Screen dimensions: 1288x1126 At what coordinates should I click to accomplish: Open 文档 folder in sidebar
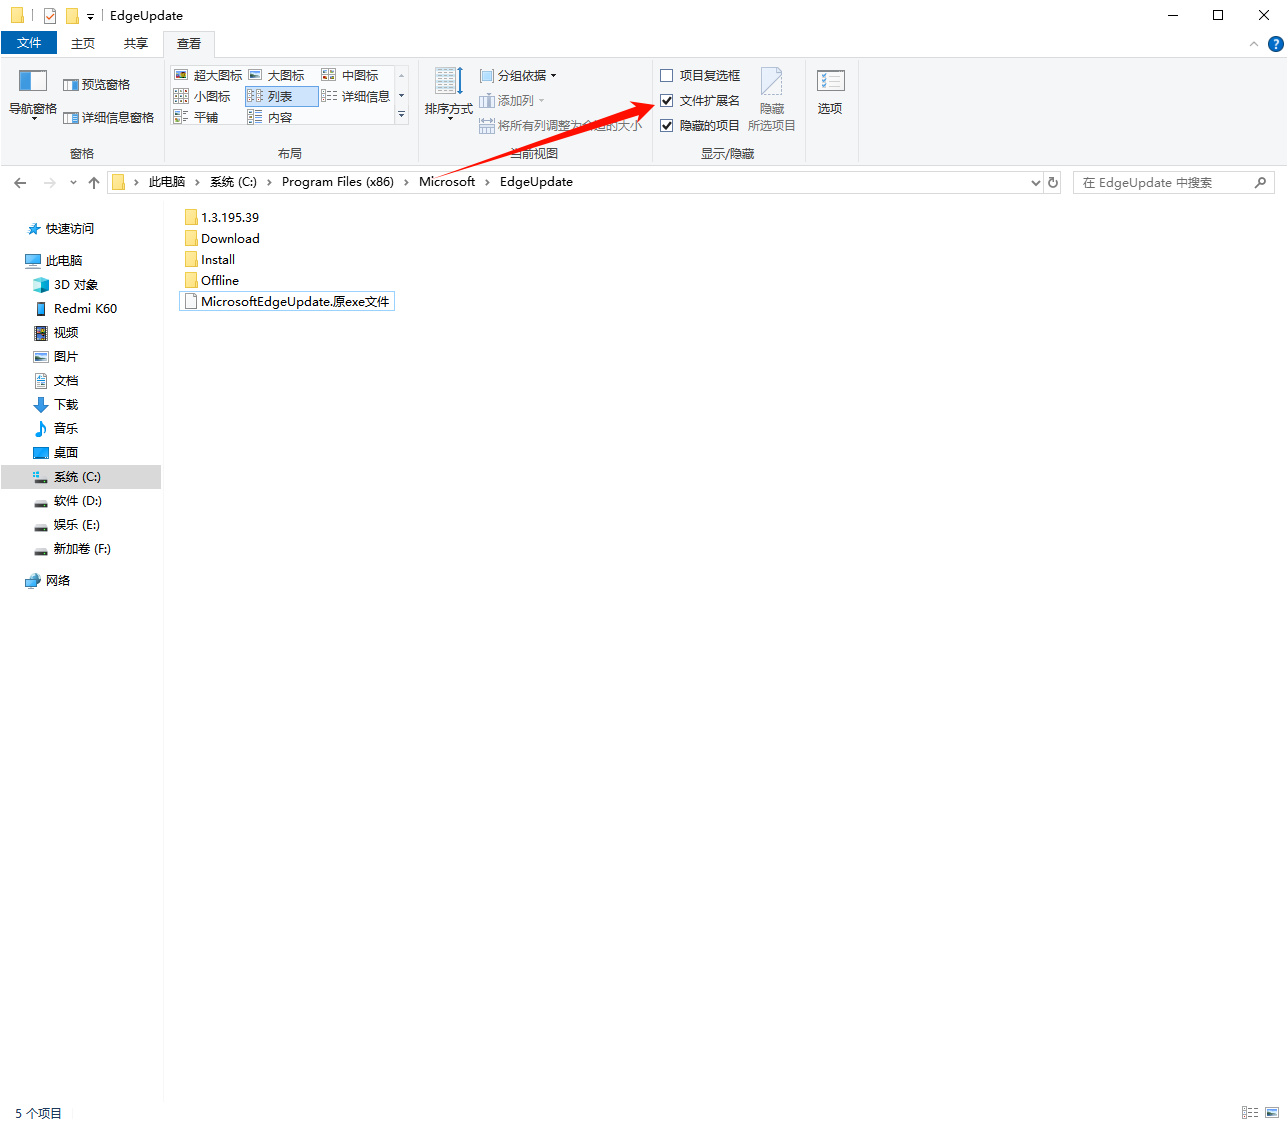56,381
